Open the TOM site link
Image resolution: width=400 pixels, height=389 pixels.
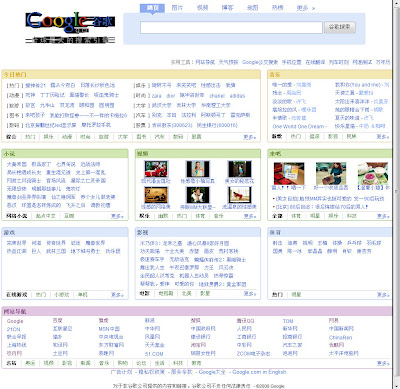(x=288, y=321)
